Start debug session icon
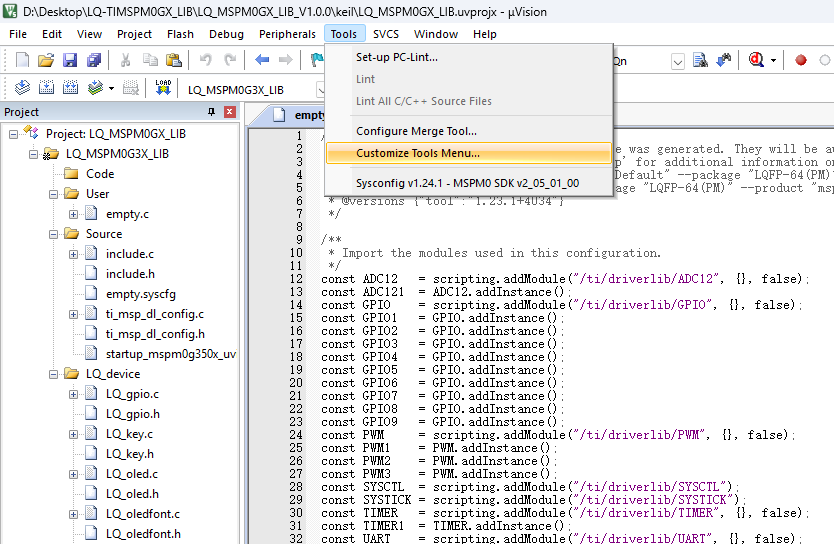The height and width of the screenshot is (544, 834). click(x=756, y=60)
